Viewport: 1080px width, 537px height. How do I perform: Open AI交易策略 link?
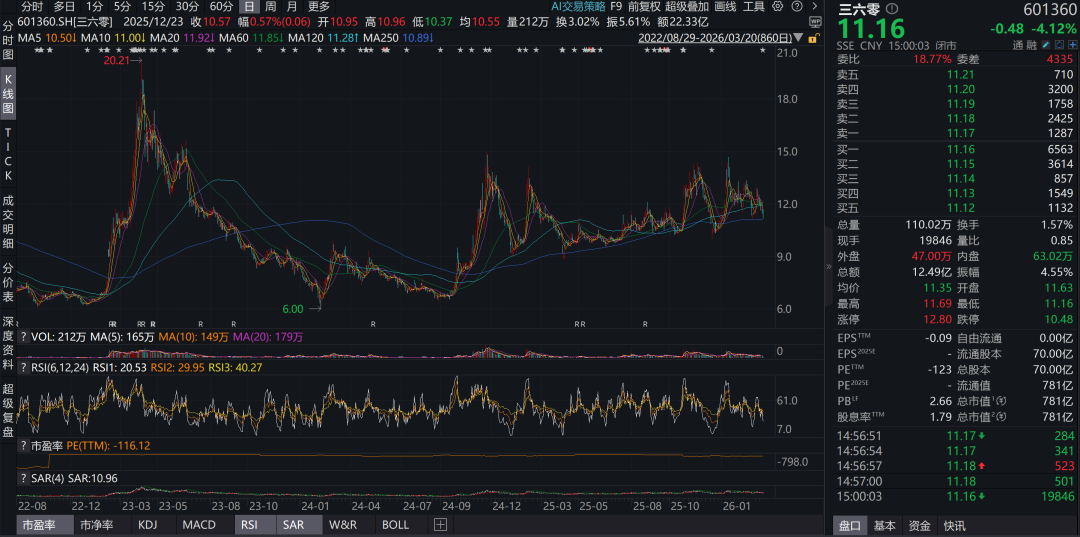click(x=578, y=6)
